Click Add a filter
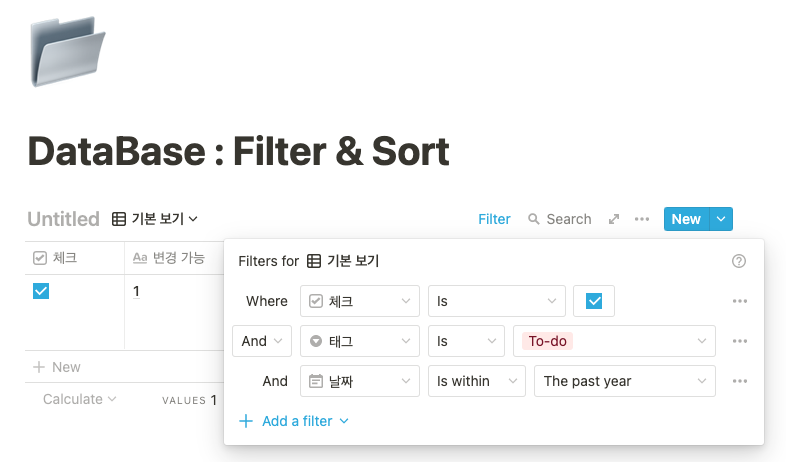Viewport: 786px width, 462px height. (x=294, y=421)
